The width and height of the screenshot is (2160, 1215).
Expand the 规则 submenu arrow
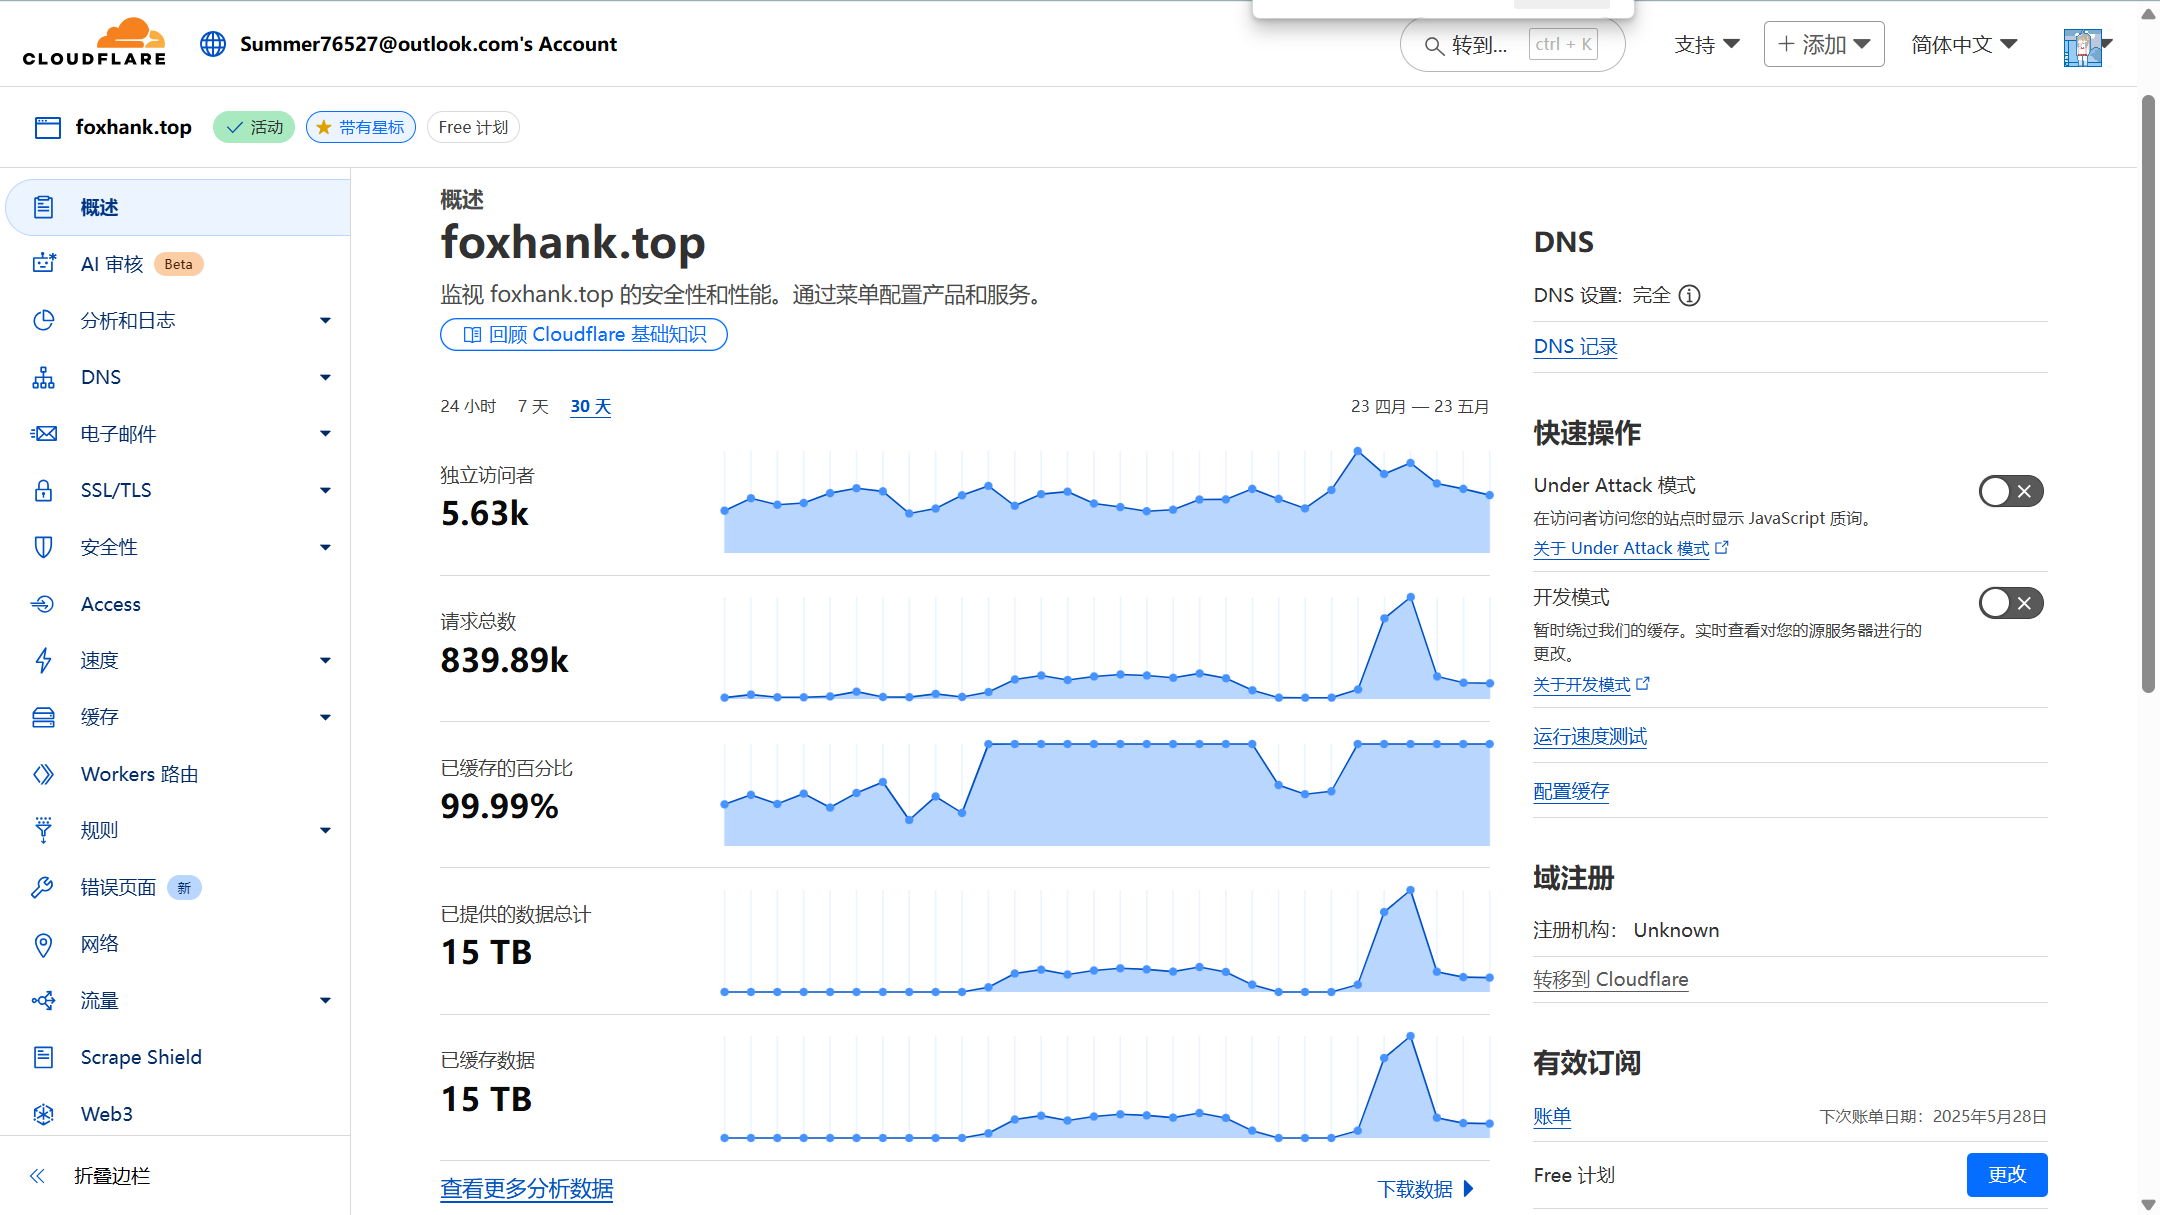pos(325,830)
